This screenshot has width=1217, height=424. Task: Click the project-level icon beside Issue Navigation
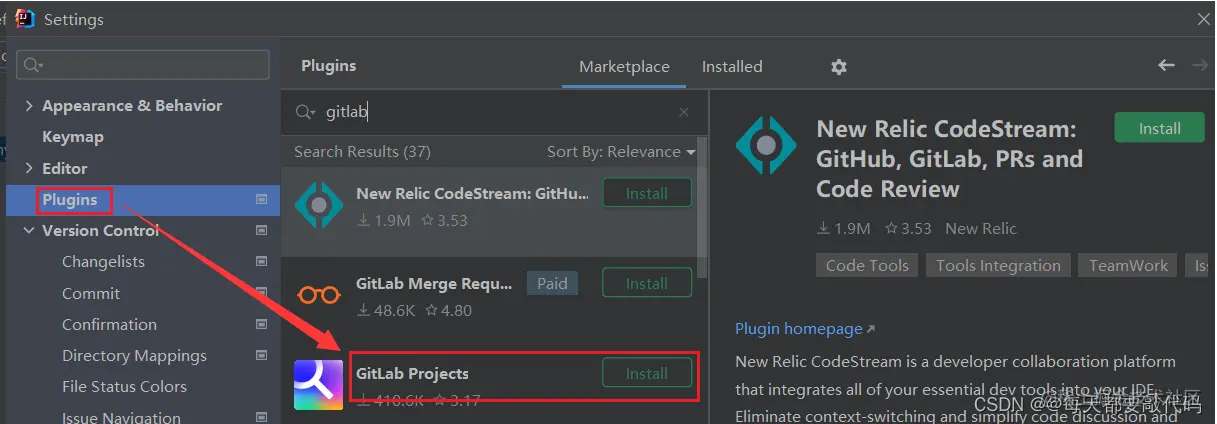click(261, 417)
